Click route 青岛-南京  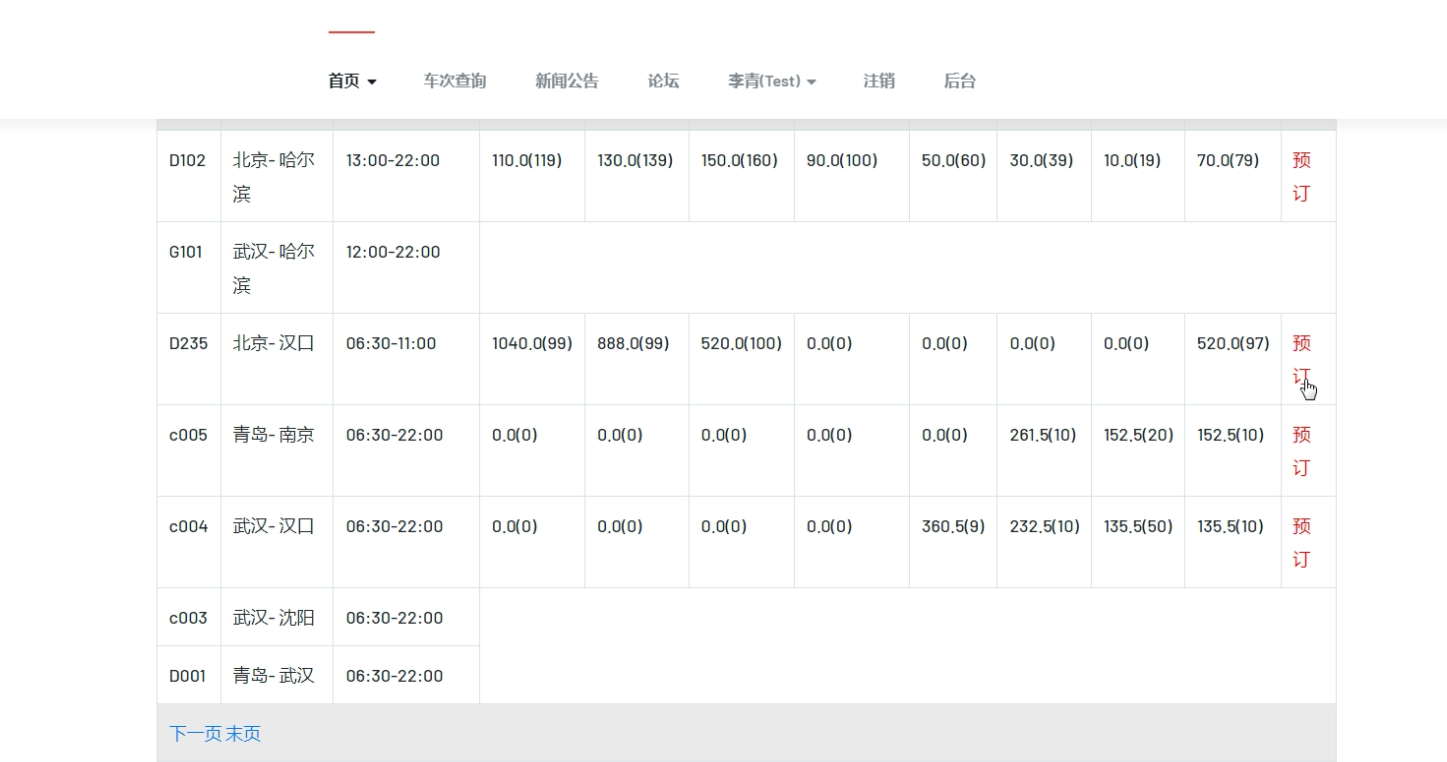274,435
